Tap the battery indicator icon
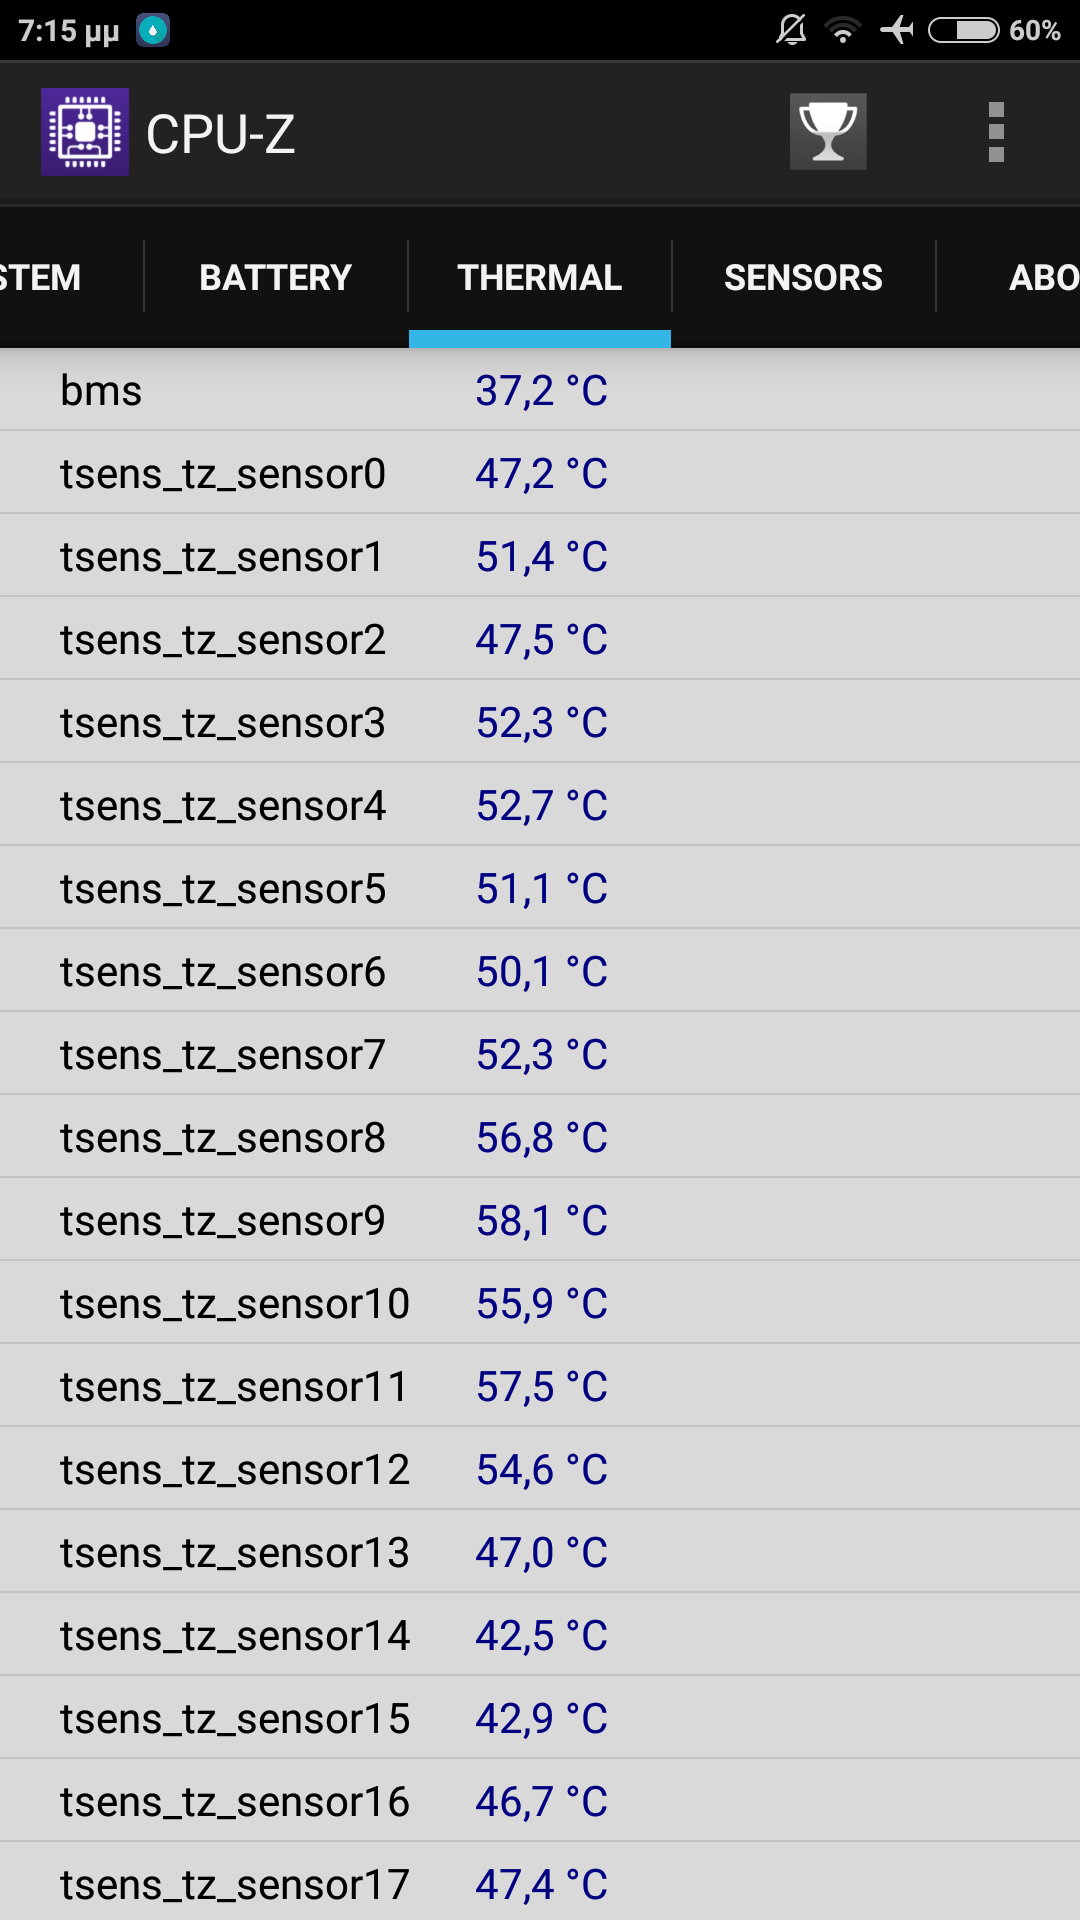 [x=963, y=30]
